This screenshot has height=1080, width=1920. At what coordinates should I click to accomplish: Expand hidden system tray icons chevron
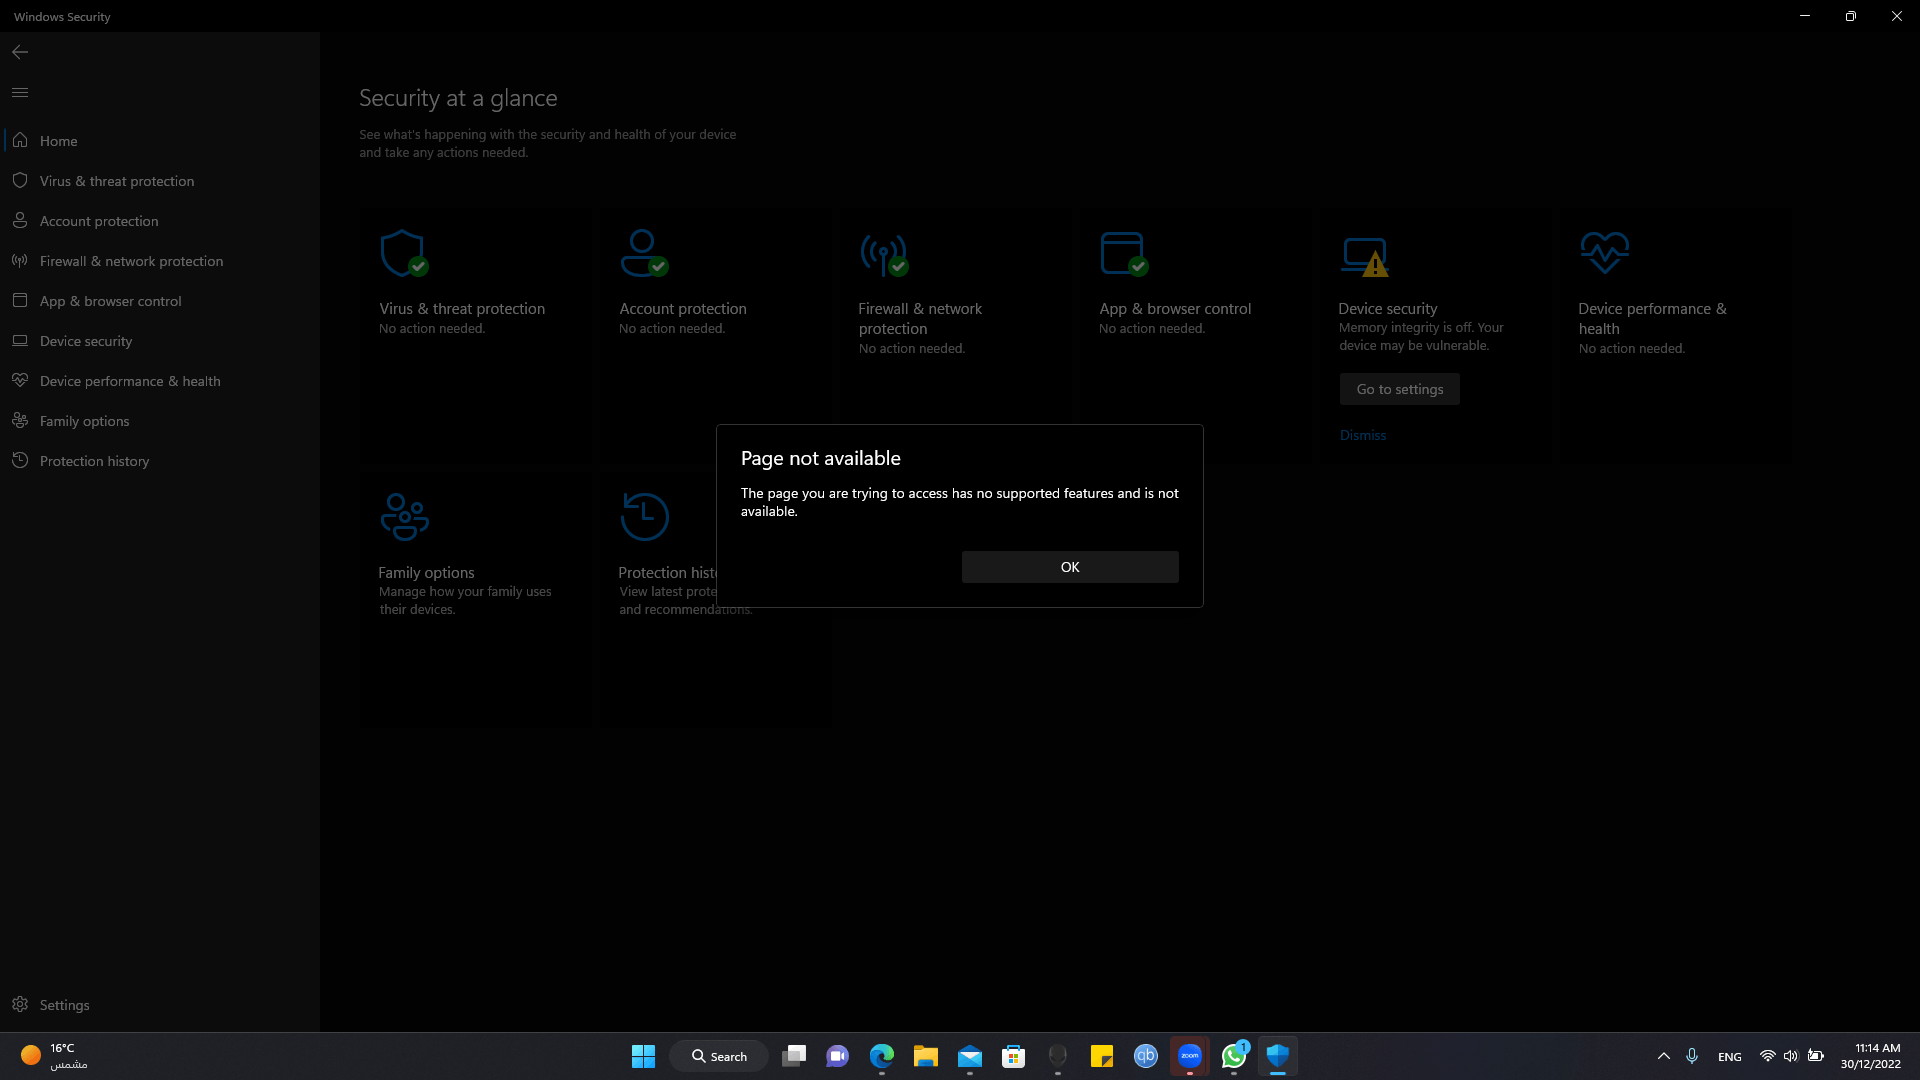pyautogui.click(x=1663, y=1056)
